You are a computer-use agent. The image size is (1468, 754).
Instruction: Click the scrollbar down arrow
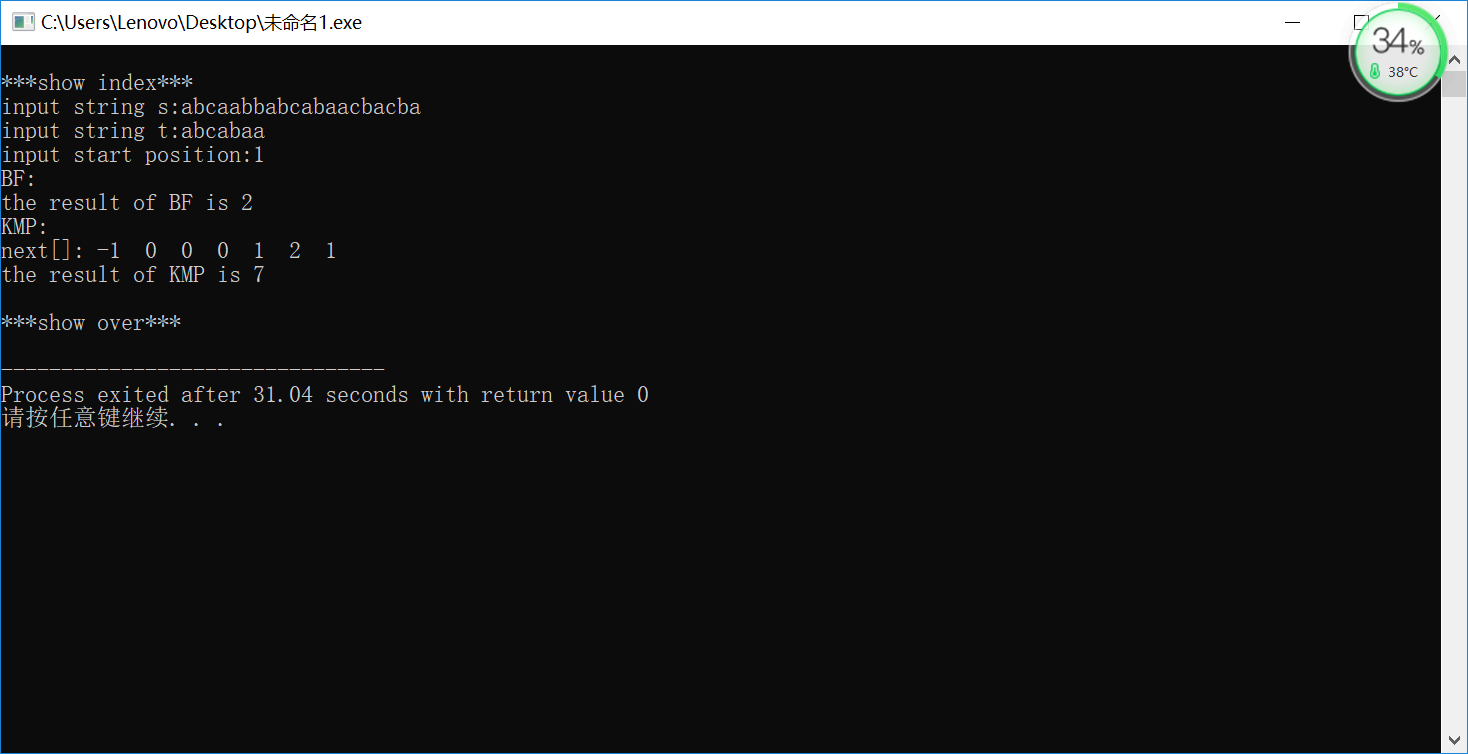pos(1454,742)
